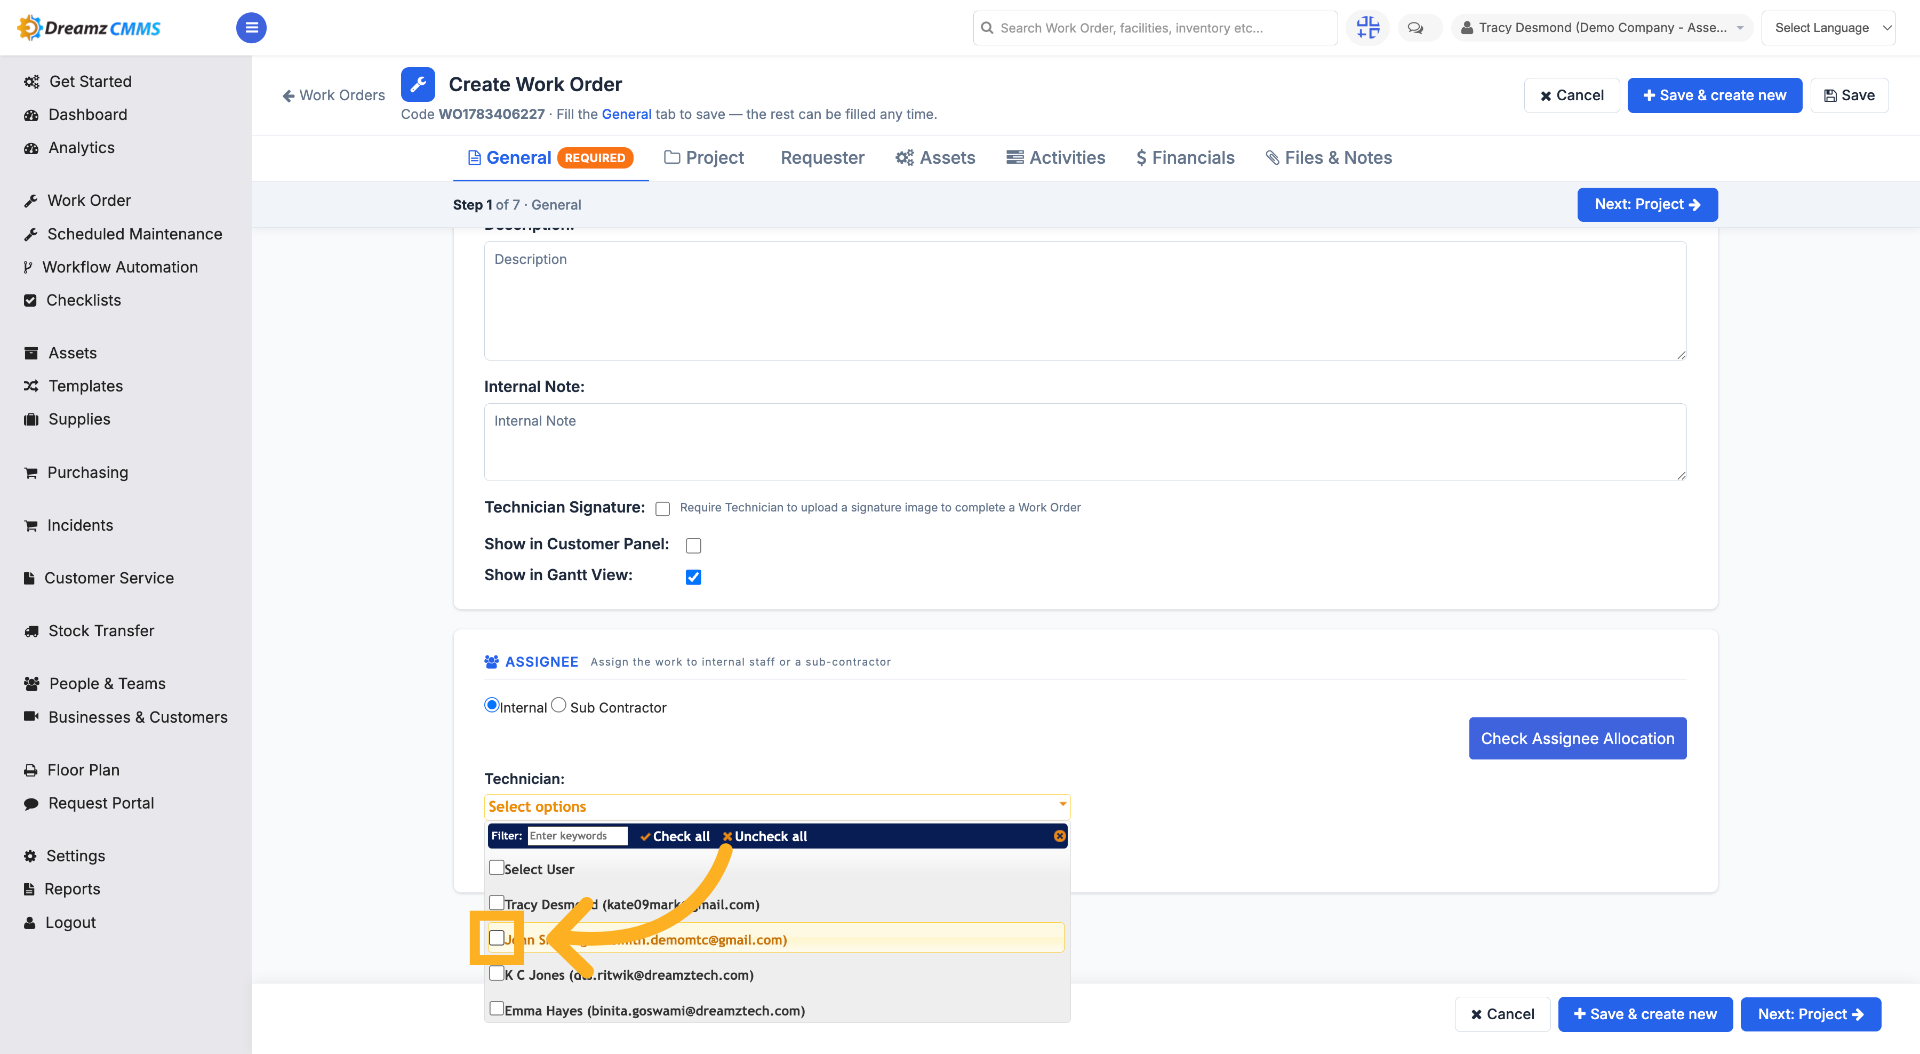This screenshot has width=1920, height=1054.
Task: Check Show in Customer Panel checkbox
Action: coord(693,546)
